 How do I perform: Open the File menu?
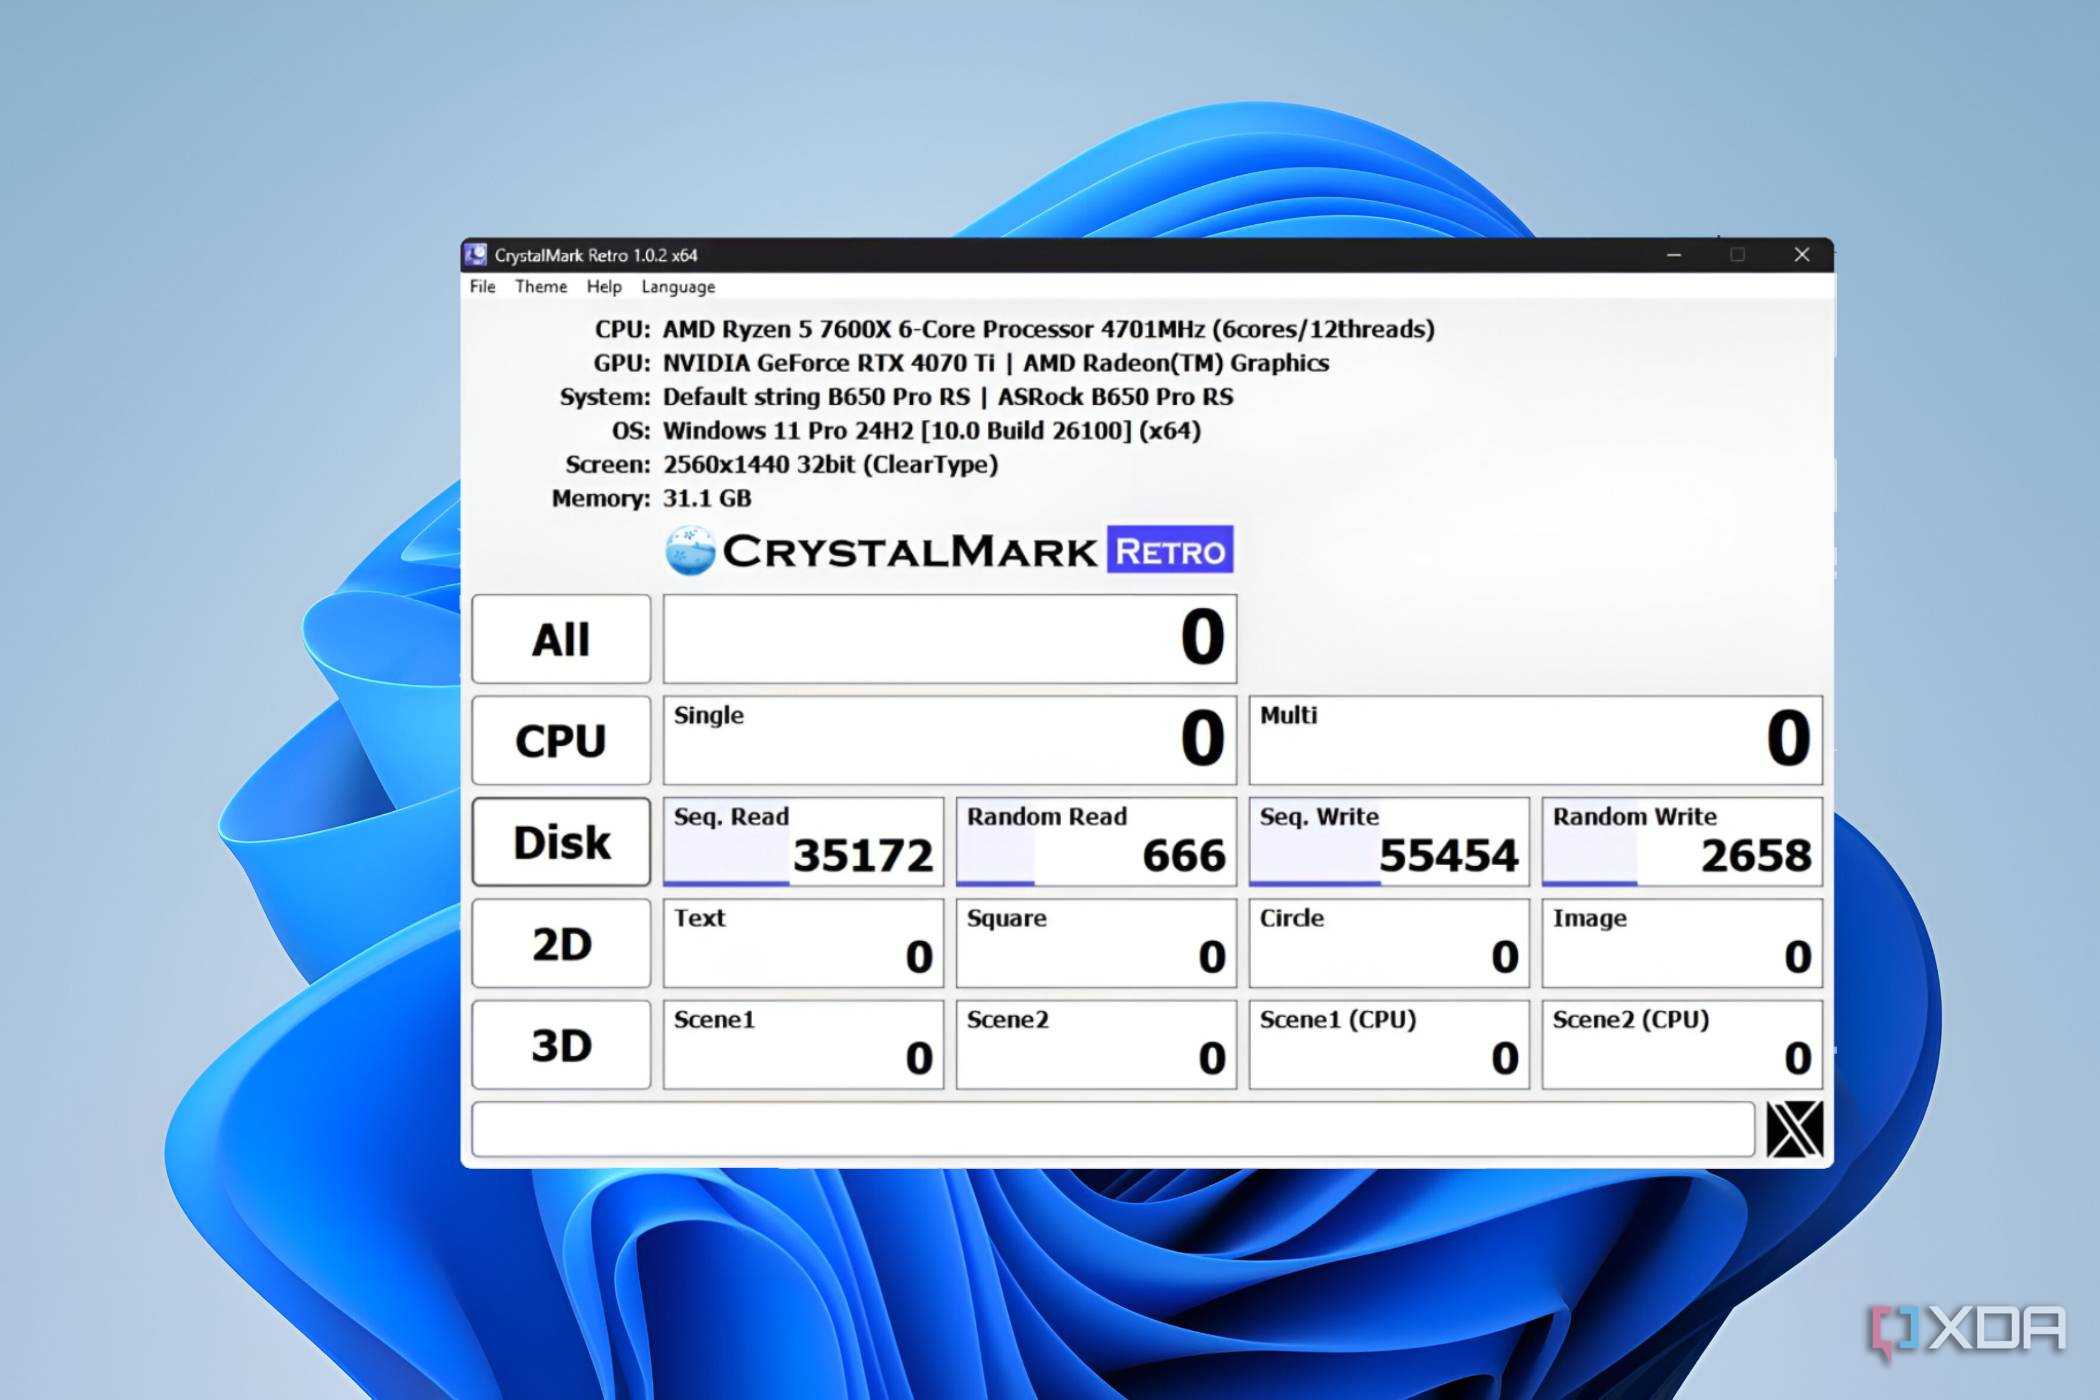point(482,287)
